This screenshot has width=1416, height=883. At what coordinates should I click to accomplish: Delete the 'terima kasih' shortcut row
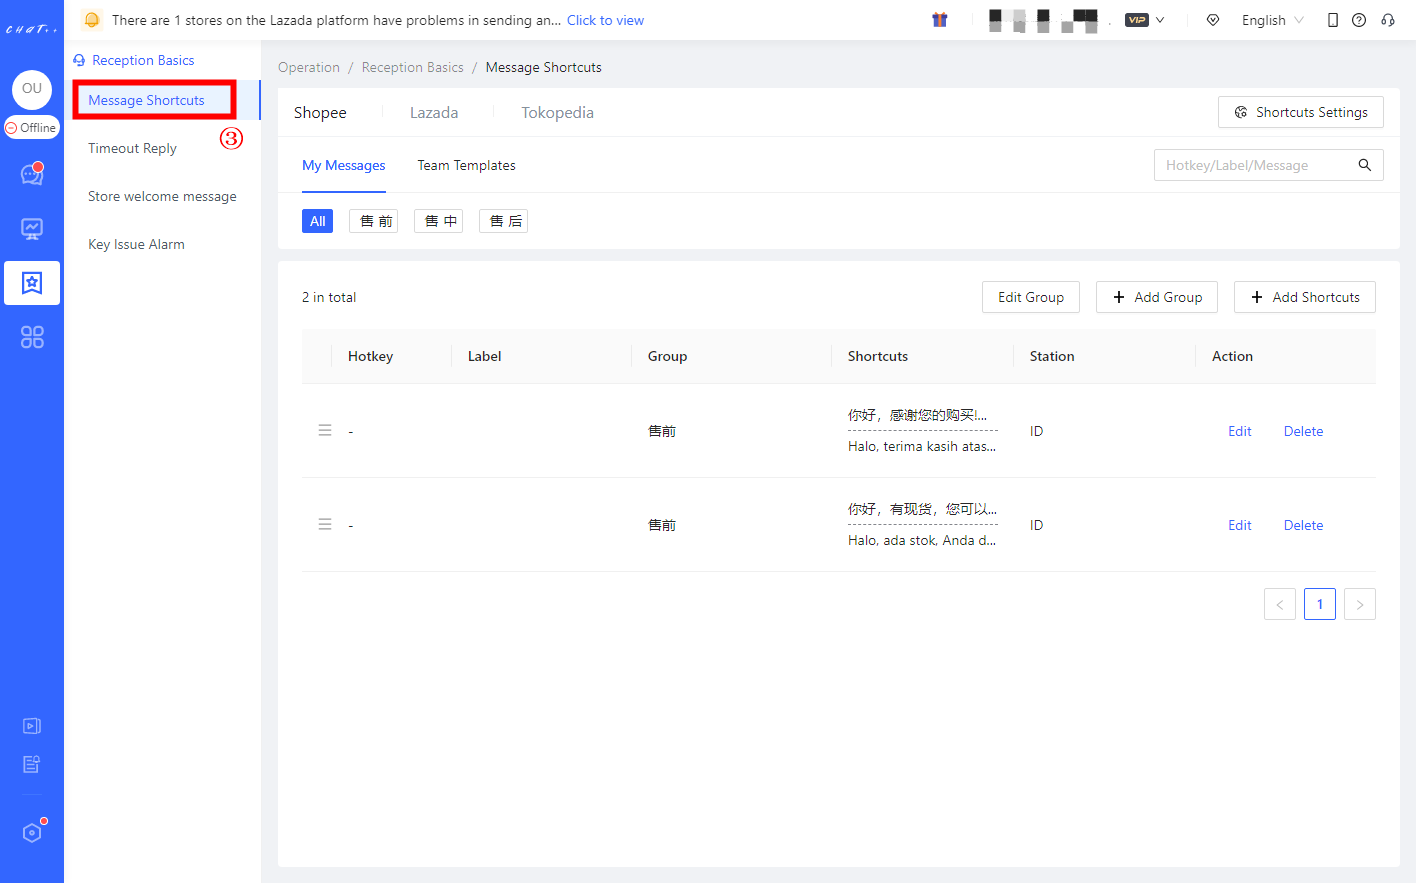click(1303, 431)
